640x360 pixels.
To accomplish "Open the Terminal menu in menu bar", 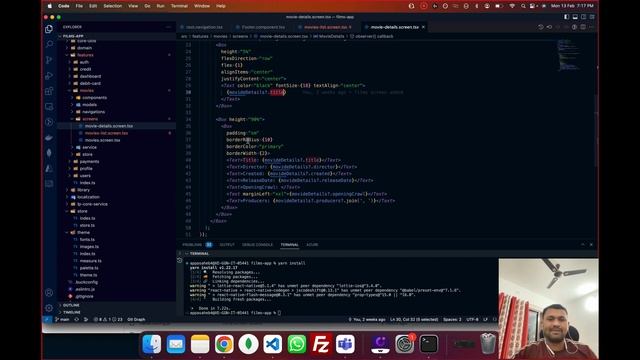I will [x=179, y=6].
